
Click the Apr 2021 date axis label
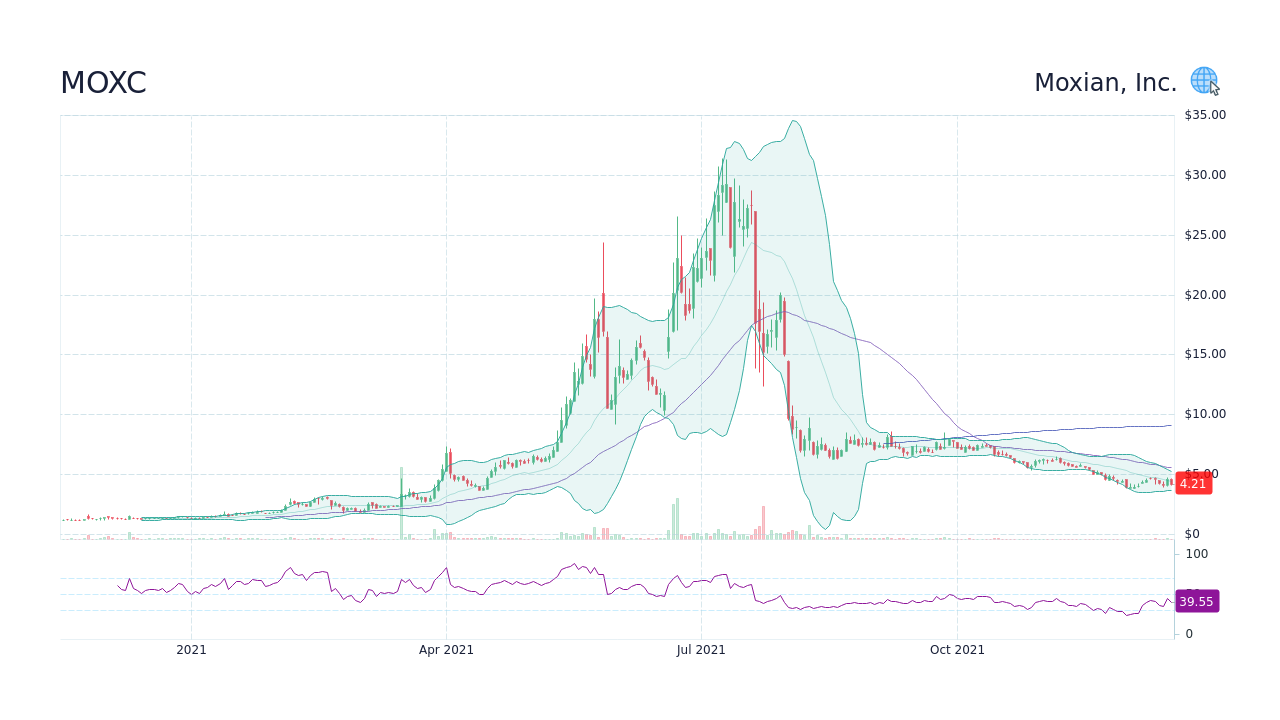click(446, 650)
